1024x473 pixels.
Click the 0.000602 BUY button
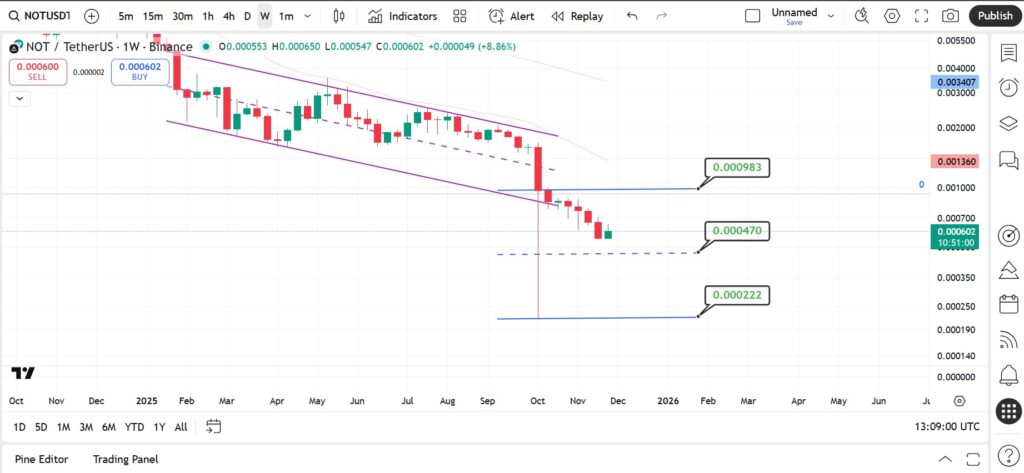140,72
